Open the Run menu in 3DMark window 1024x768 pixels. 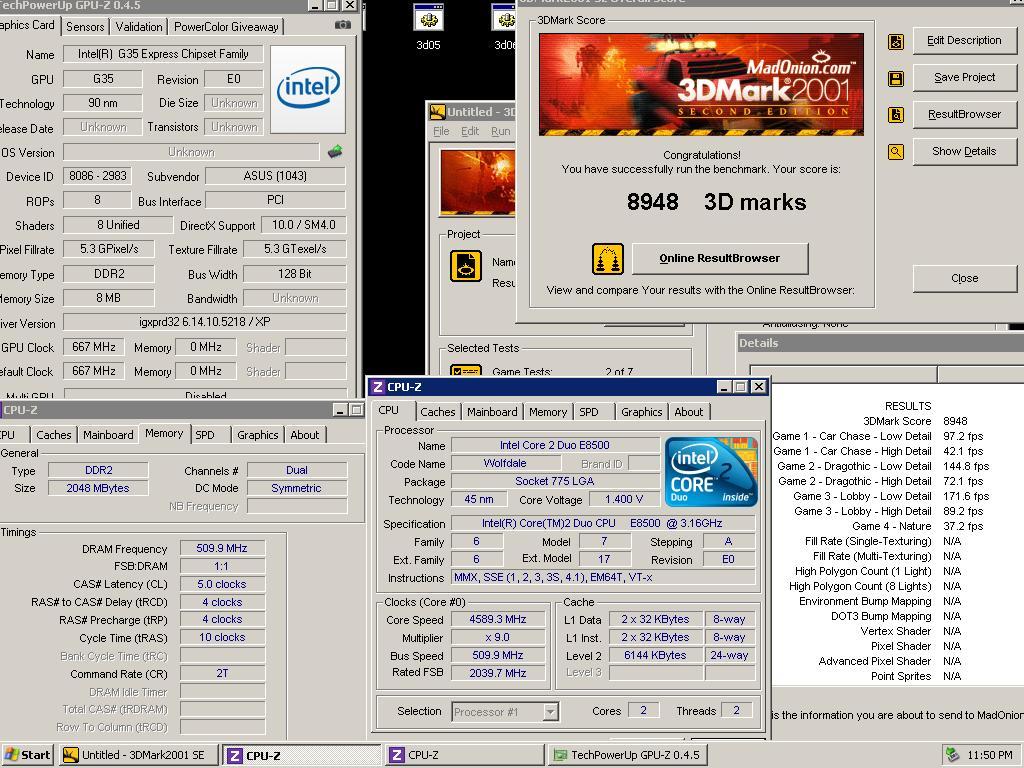point(500,131)
